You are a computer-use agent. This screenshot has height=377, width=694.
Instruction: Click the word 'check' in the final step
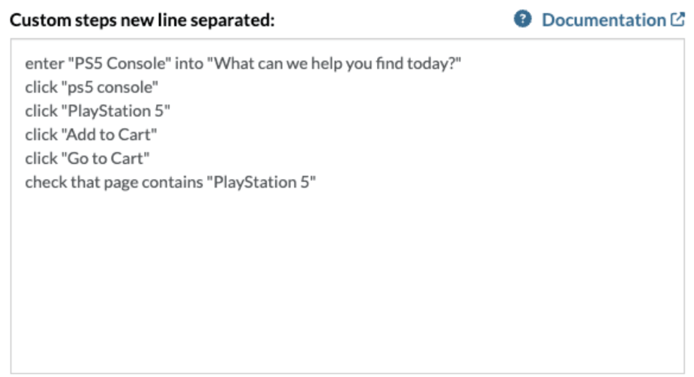tap(46, 182)
